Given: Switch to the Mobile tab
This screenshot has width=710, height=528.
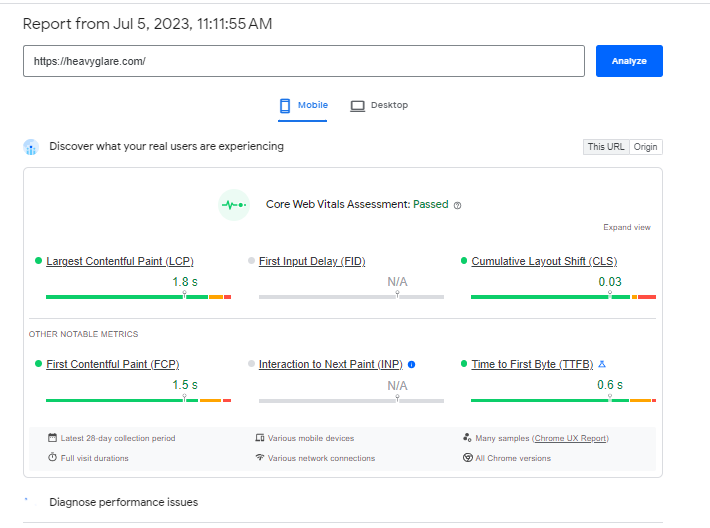Looking at the screenshot, I should (303, 105).
